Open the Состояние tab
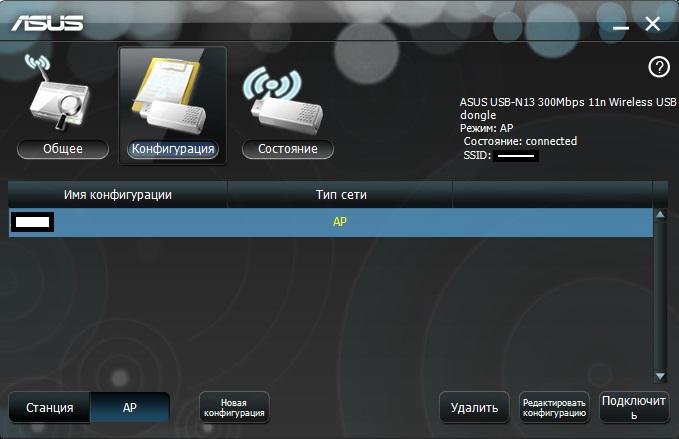Screen dimensions: 679x439 [x=287, y=149]
